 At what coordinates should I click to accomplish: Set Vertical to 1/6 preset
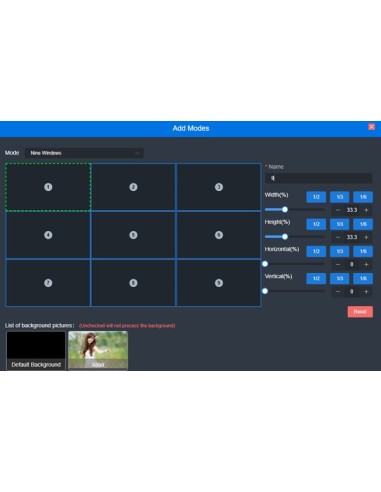pyautogui.click(x=363, y=278)
